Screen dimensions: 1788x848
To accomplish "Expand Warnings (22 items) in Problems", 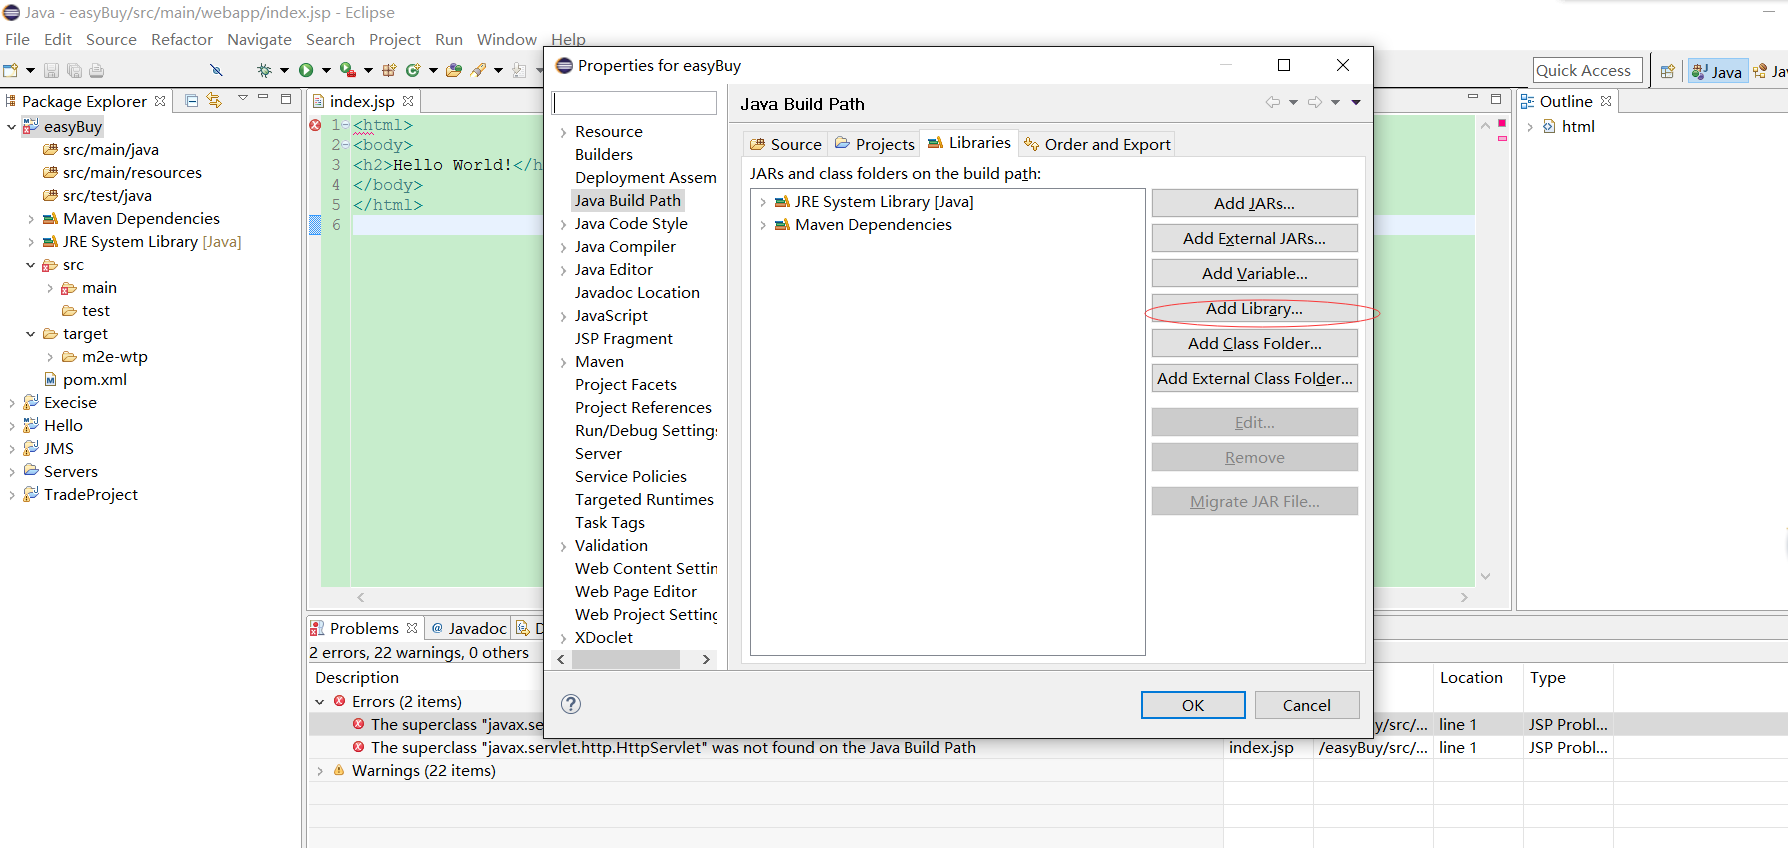I will click(x=319, y=771).
